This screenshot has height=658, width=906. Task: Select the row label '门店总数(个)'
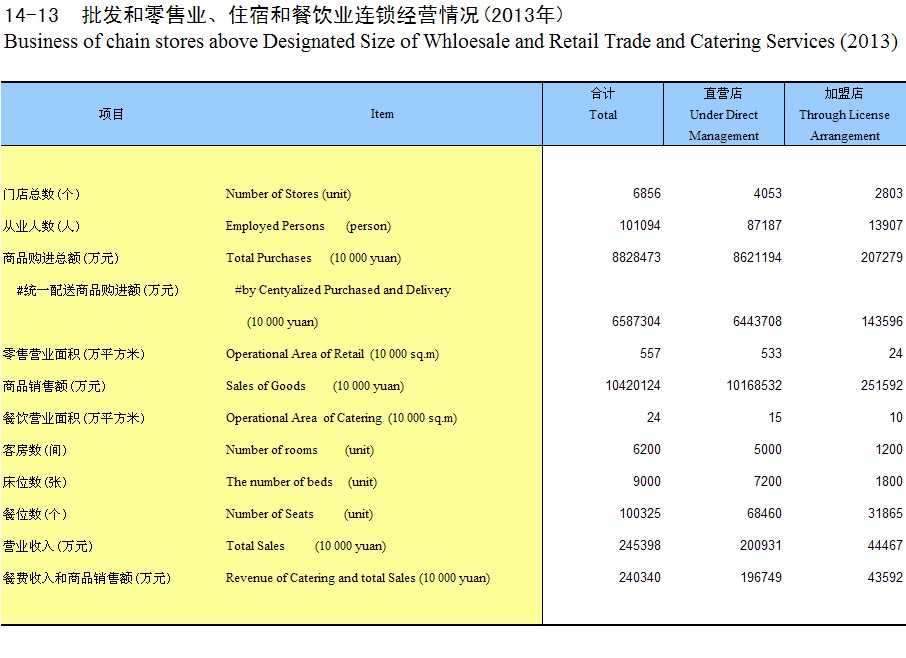coord(41,194)
